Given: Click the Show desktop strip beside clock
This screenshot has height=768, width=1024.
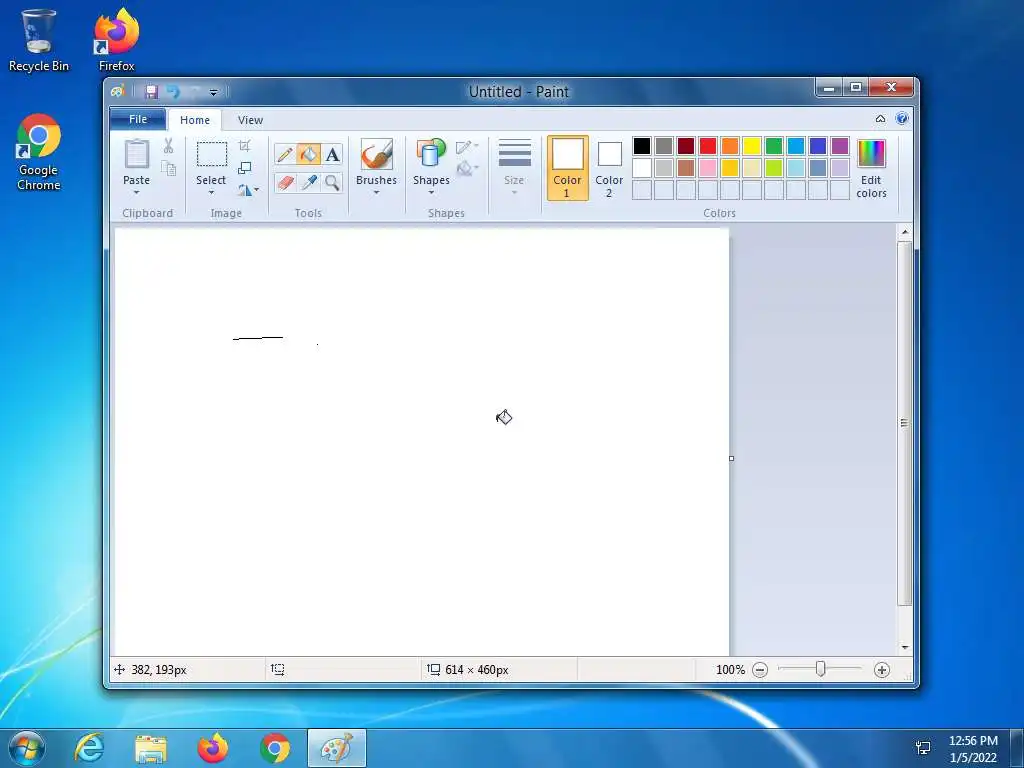Looking at the screenshot, I should coord(1017,748).
